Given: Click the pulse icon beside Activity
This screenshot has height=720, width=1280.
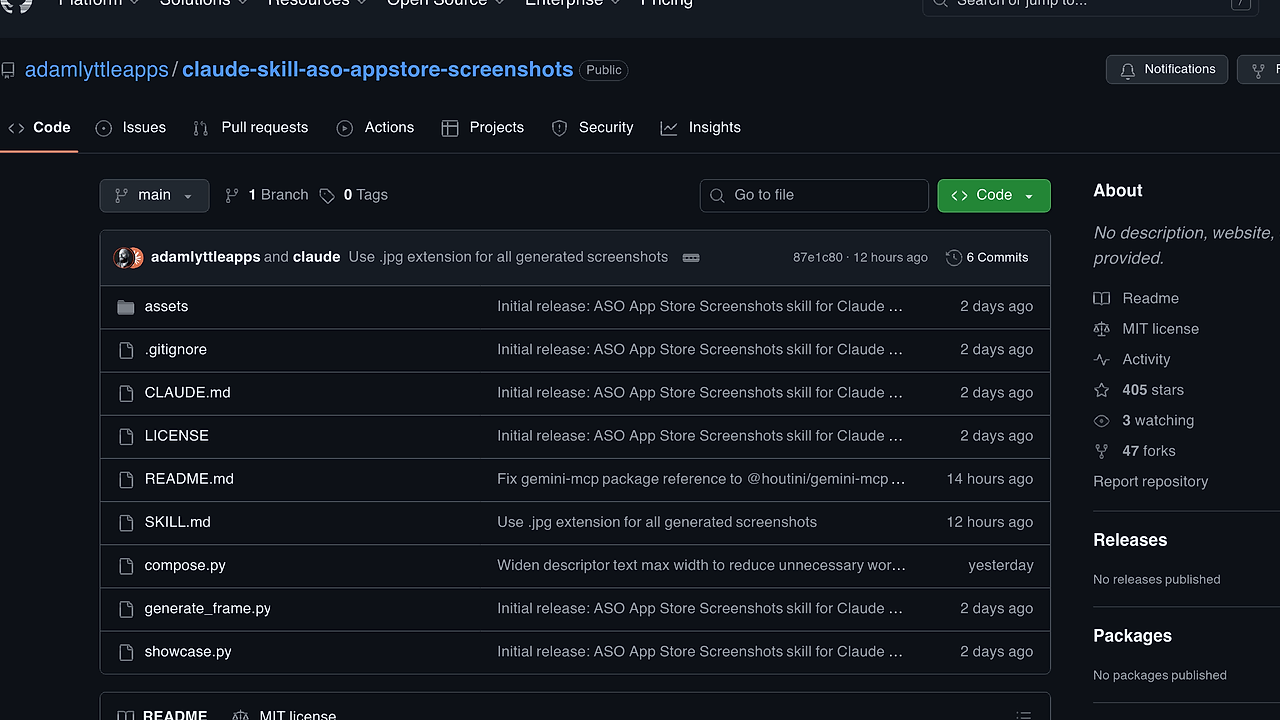Looking at the screenshot, I should [1102, 360].
